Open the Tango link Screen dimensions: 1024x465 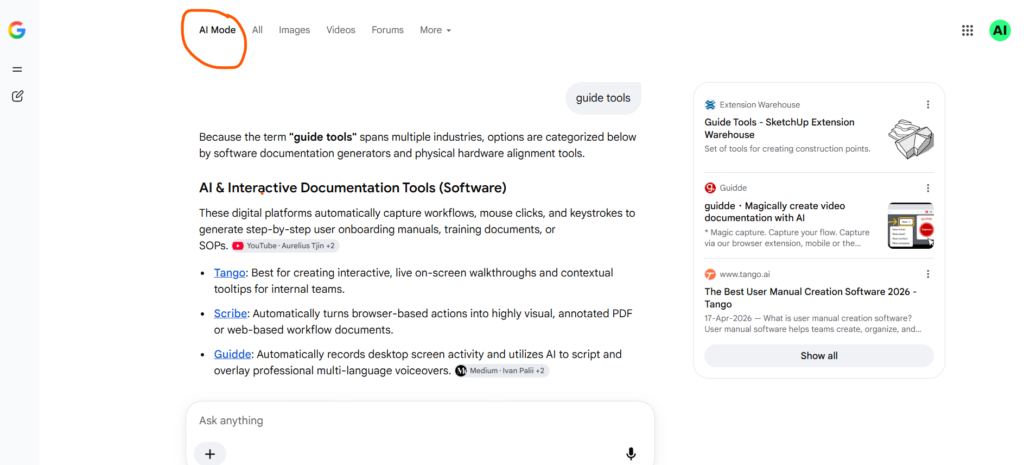(x=230, y=273)
